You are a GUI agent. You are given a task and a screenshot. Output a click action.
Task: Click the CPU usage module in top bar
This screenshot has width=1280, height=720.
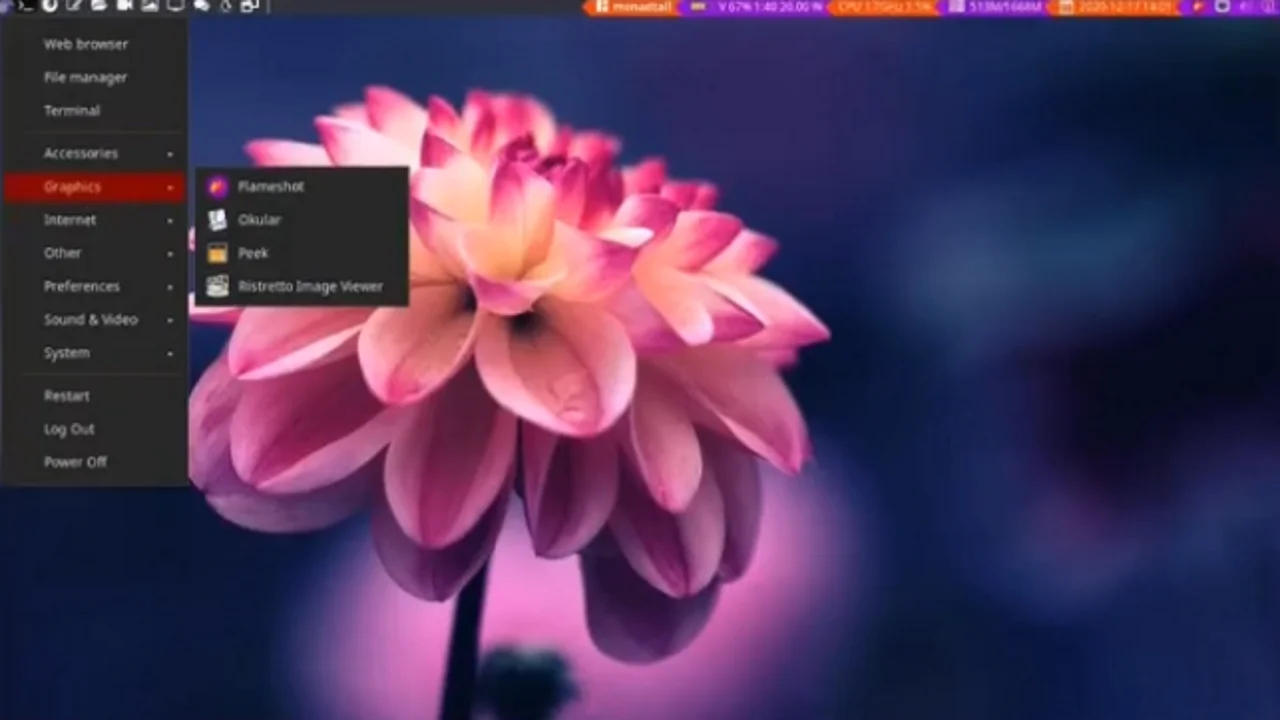884,7
